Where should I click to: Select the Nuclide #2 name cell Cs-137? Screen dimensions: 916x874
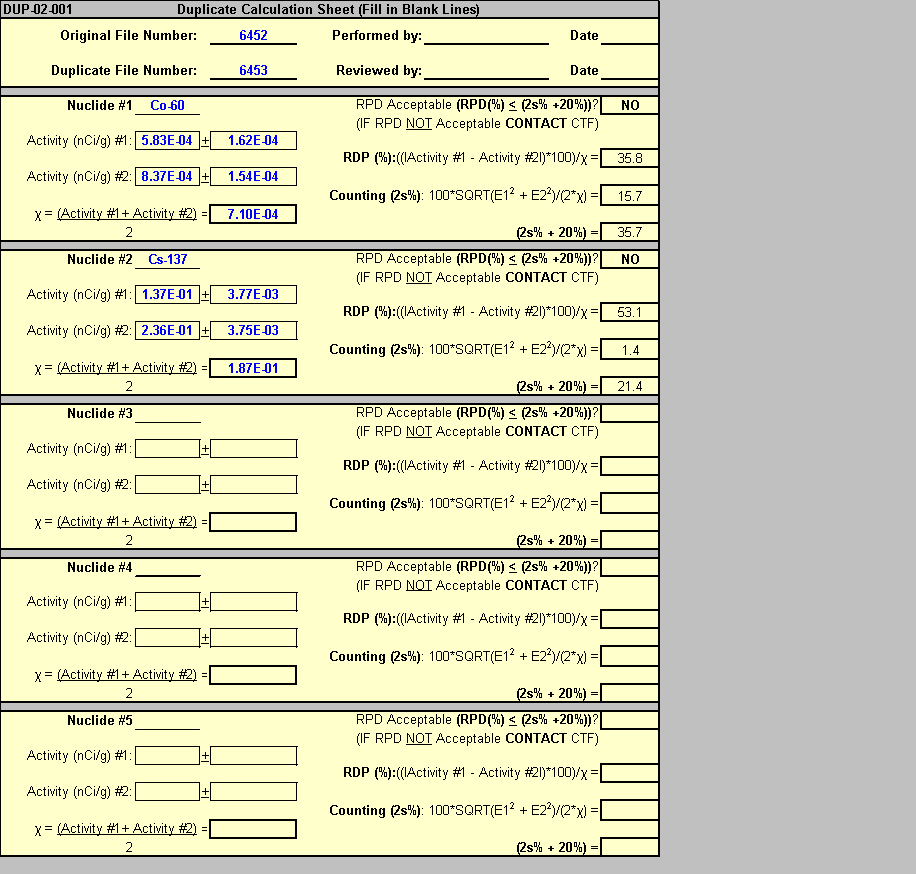pos(168,259)
